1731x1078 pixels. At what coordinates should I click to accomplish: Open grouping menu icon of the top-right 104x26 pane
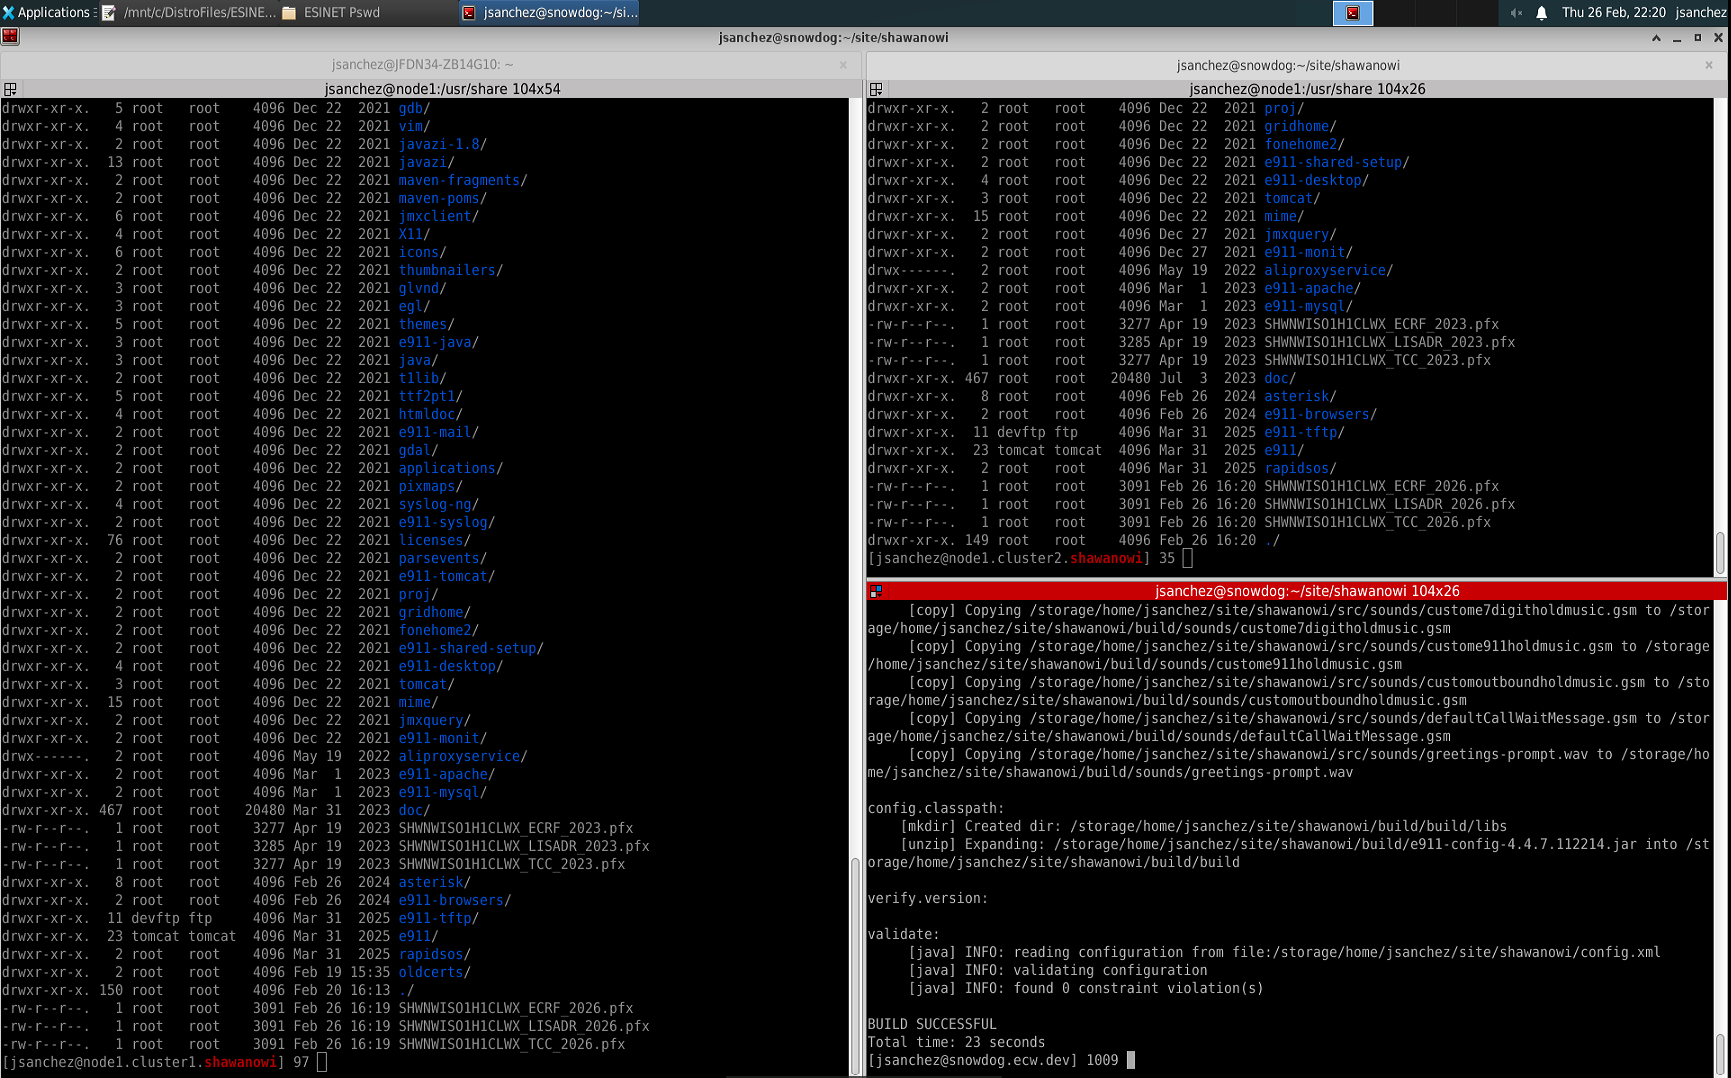click(x=876, y=89)
